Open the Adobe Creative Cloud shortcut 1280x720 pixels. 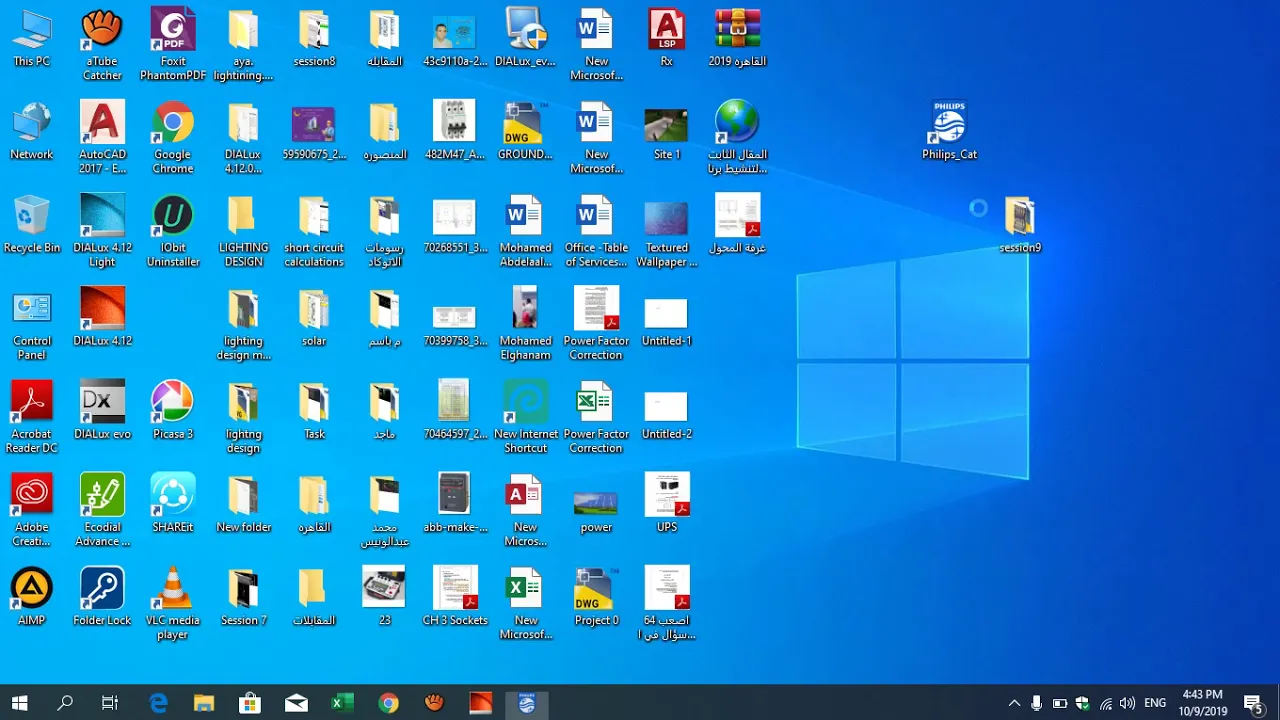[x=31, y=510]
